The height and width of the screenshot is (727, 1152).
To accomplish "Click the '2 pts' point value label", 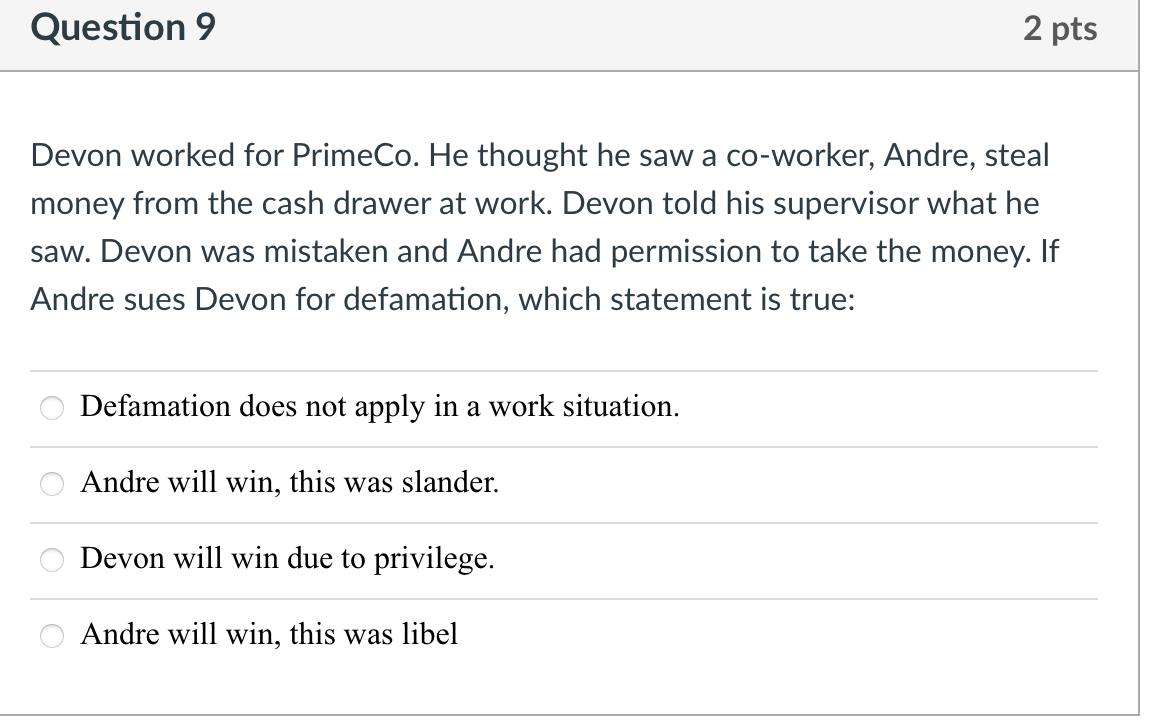I will tap(1061, 28).
